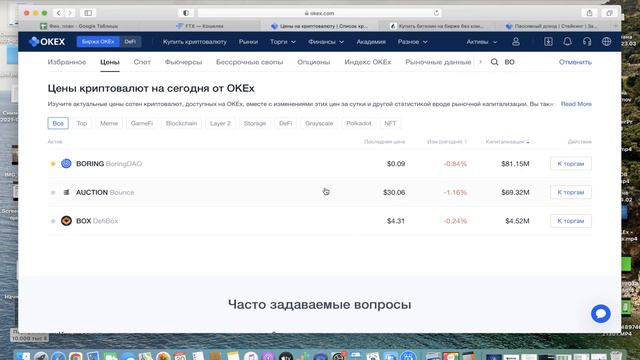This screenshot has width=640, height=360.
Task: Filter by the Meme category
Action: [x=109, y=123]
